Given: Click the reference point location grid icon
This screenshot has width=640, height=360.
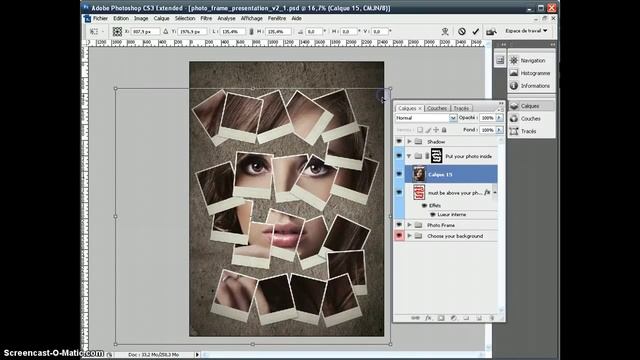Looking at the screenshot, I should (x=117, y=31).
